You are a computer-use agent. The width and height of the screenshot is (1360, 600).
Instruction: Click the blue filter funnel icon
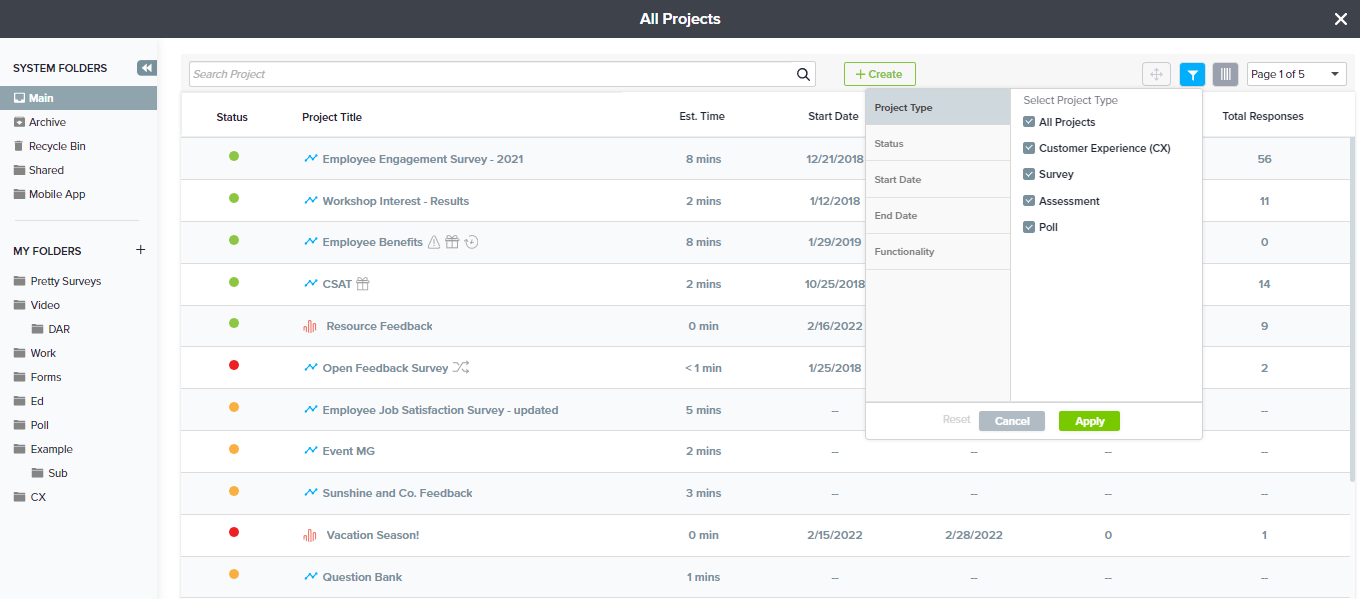1192,74
